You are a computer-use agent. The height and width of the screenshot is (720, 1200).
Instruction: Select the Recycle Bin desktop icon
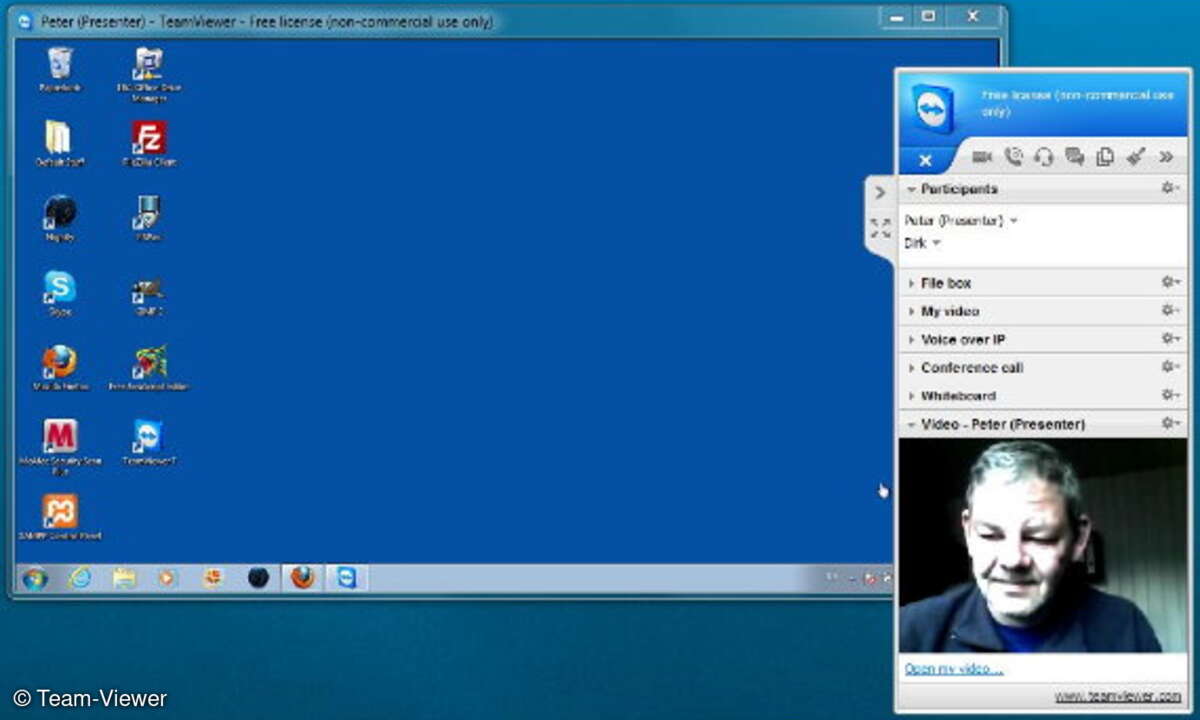tap(60, 70)
